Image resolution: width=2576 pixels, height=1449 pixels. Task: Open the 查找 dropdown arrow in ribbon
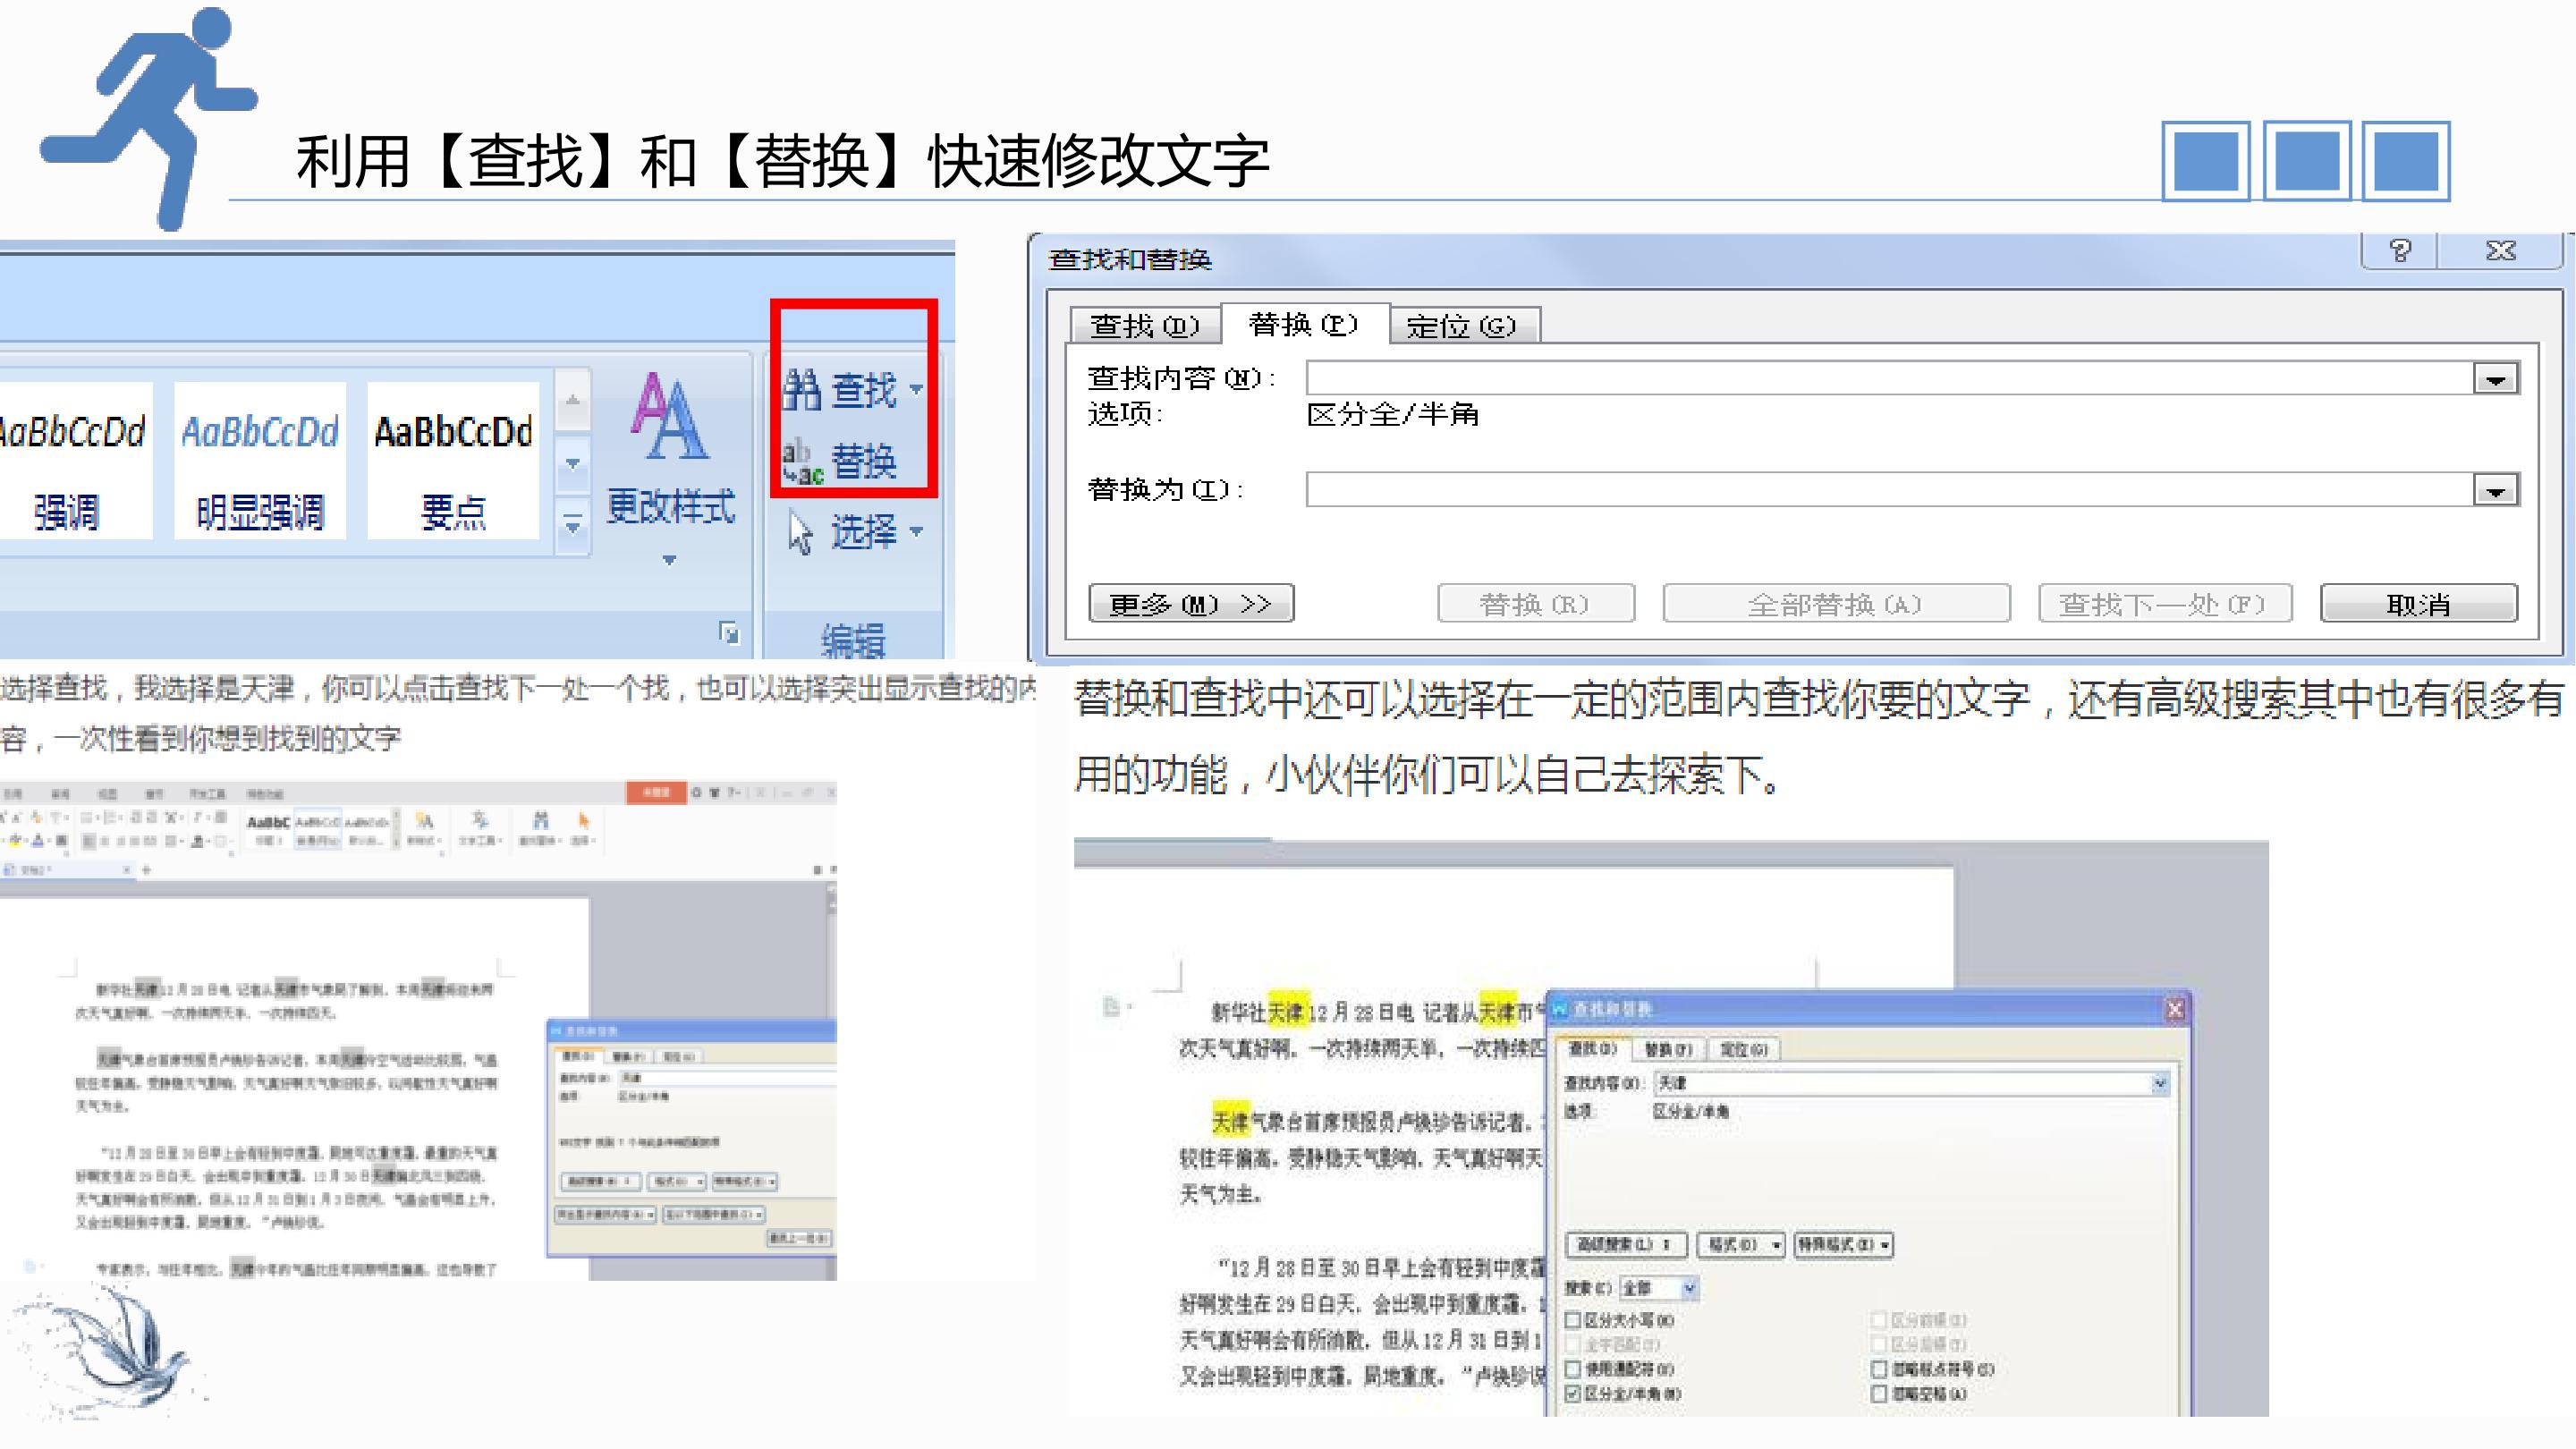coord(916,389)
